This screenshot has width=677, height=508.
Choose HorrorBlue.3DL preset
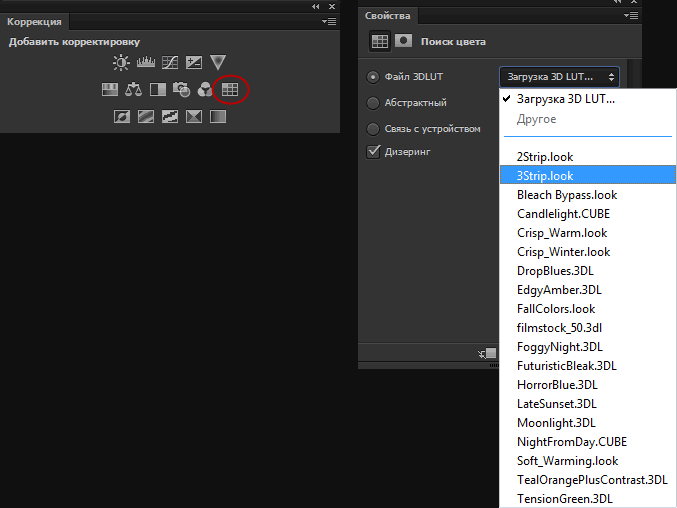(x=588, y=385)
